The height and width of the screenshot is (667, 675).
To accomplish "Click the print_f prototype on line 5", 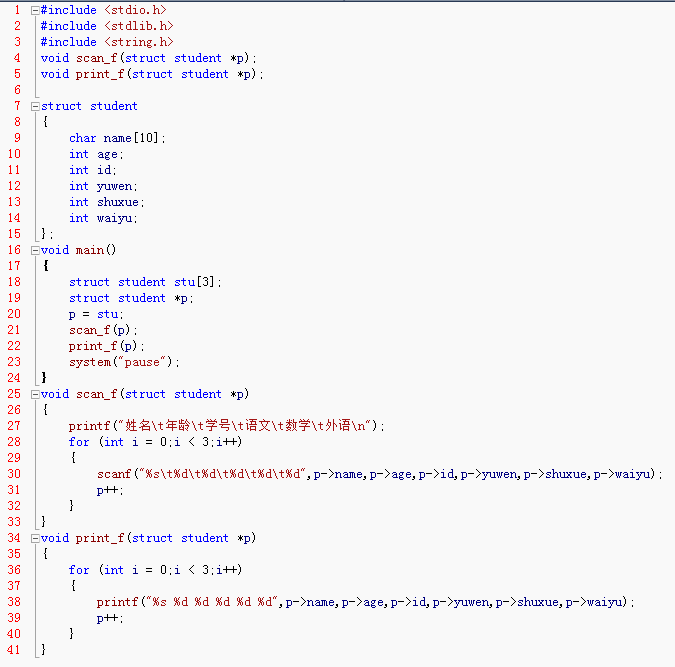I will (x=152, y=74).
